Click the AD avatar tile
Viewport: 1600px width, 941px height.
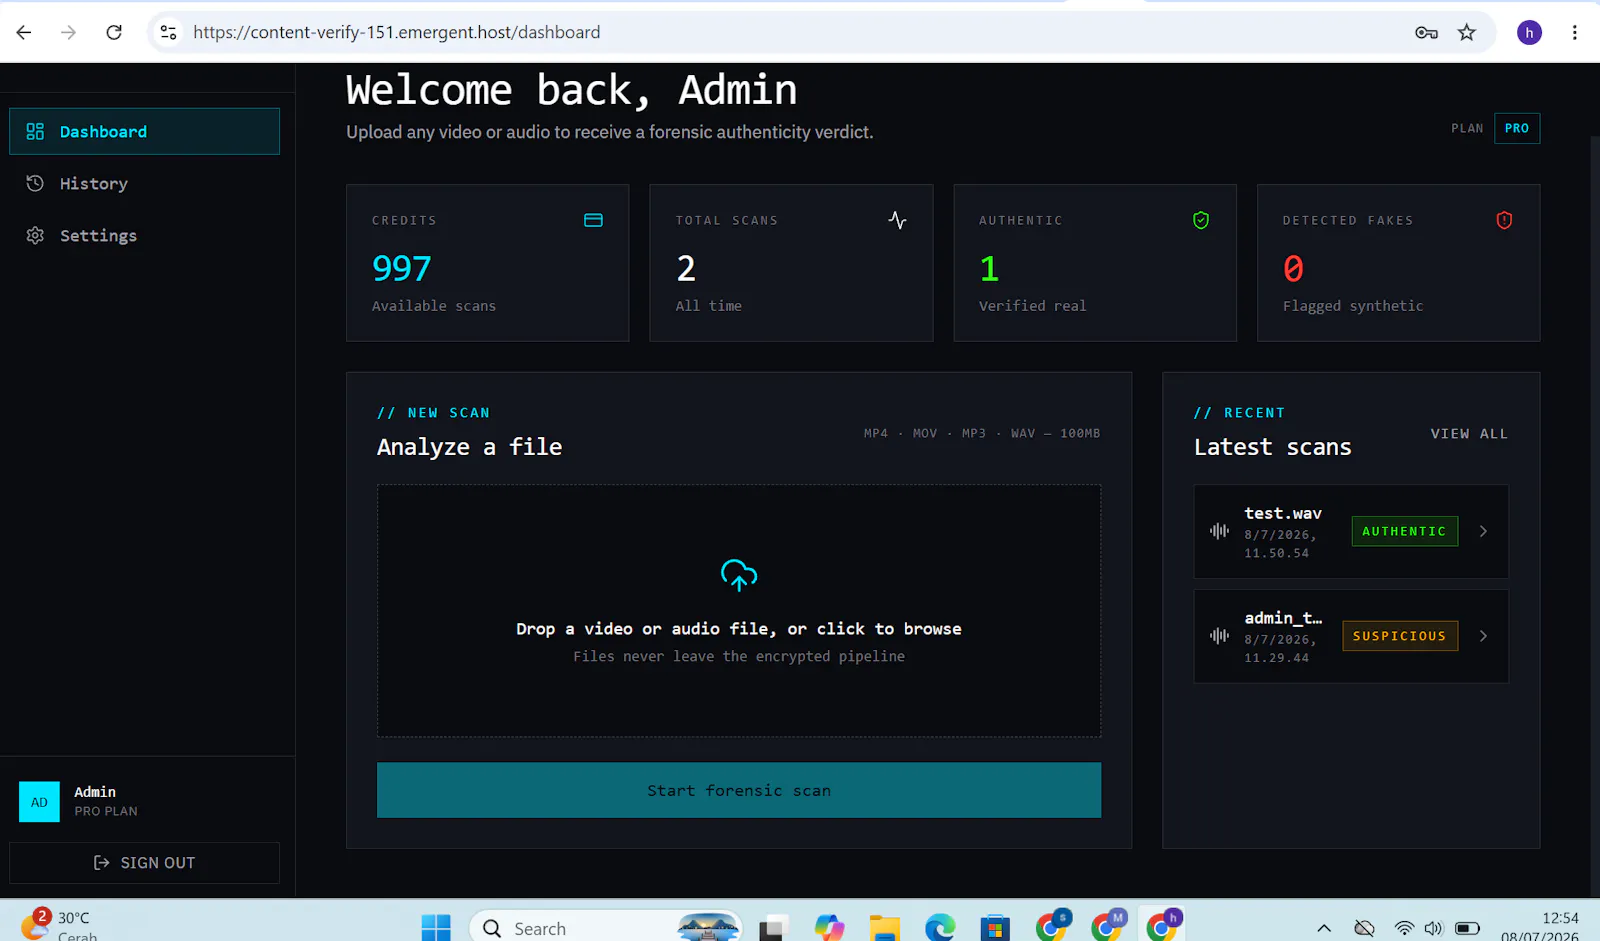click(39, 802)
